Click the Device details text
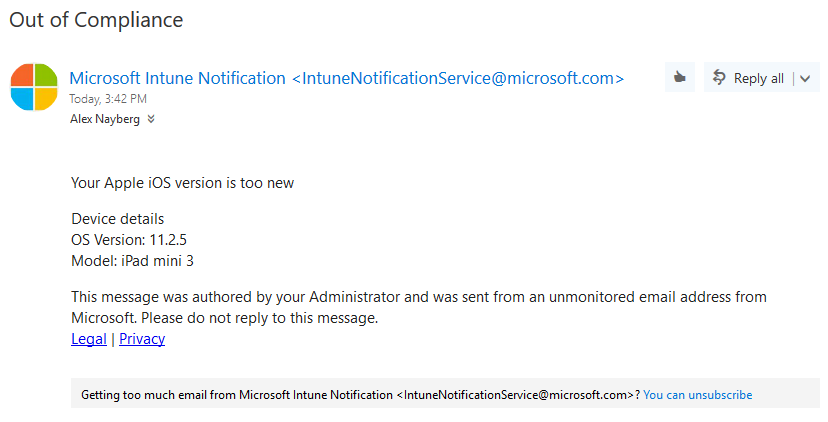This screenshot has height=422, width=828. point(118,219)
